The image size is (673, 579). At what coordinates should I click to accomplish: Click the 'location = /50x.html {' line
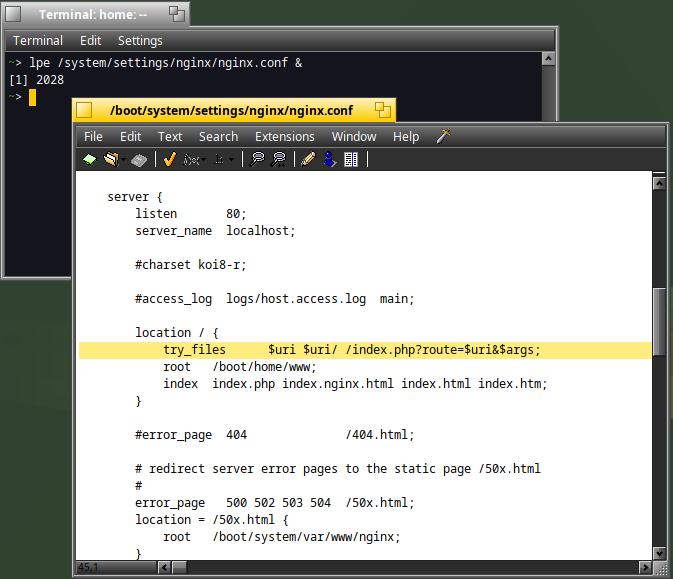coord(212,520)
